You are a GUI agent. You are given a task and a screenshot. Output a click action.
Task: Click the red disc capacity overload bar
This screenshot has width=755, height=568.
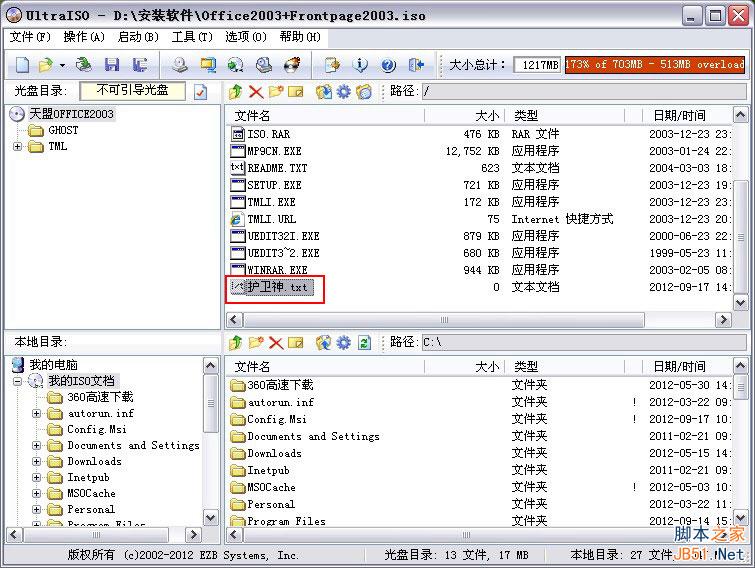pos(654,65)
